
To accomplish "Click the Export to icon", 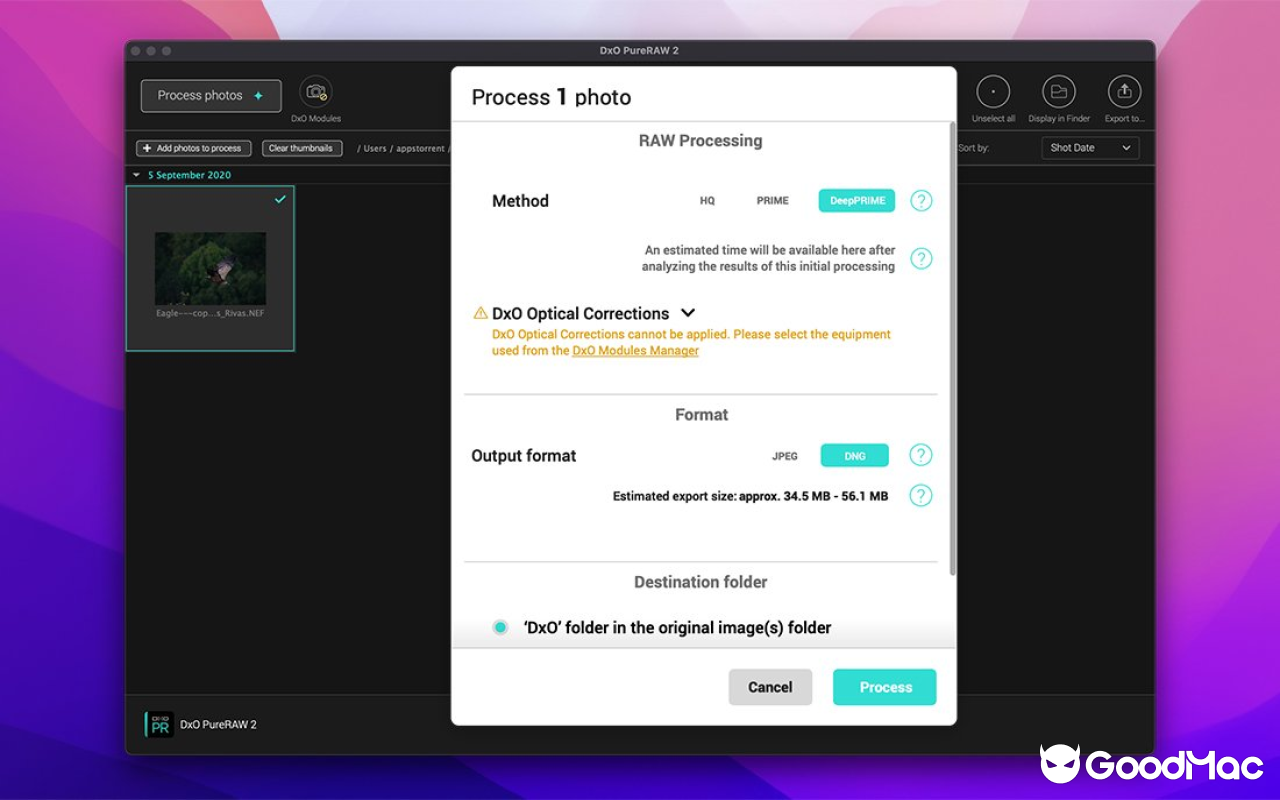I will coord(1124,93).
